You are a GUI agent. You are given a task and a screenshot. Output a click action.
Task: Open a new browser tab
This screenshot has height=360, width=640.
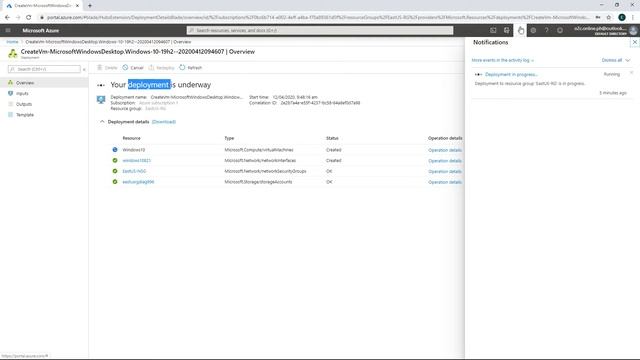tap(90, 5)
